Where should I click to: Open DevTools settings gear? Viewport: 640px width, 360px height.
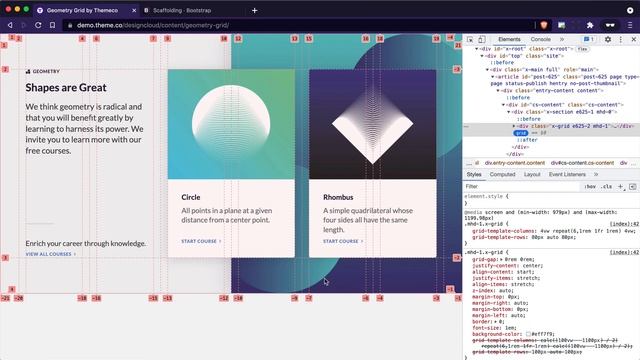click(x=608, y=39)
